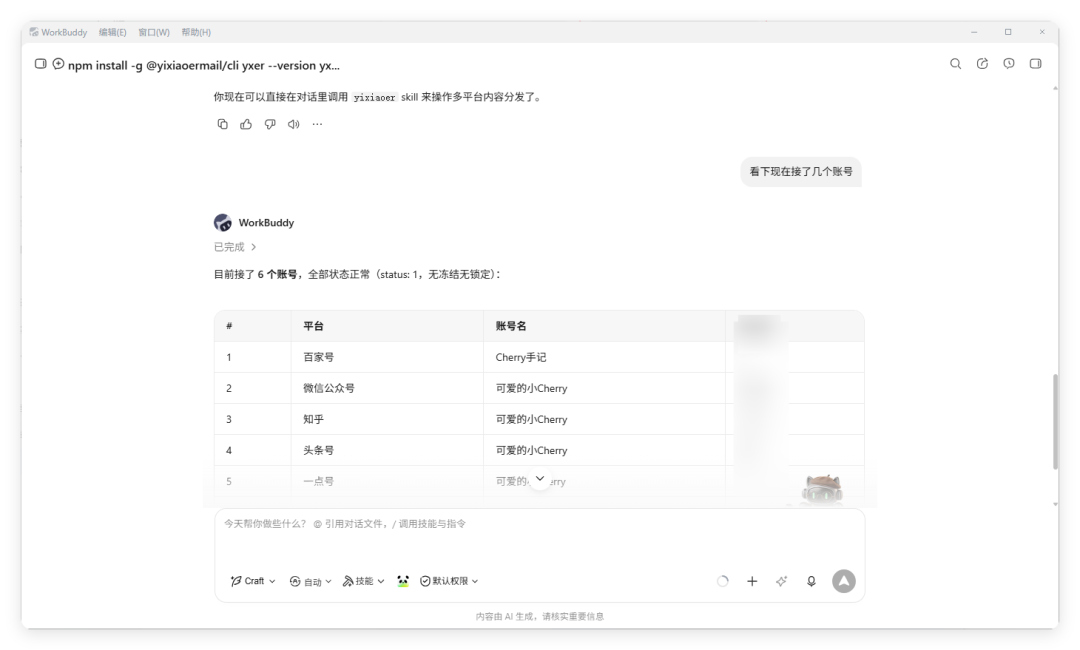This screenshot has height=650, width=1080.
Task: Click the conversation title npm install text
Action: point(204,65)
